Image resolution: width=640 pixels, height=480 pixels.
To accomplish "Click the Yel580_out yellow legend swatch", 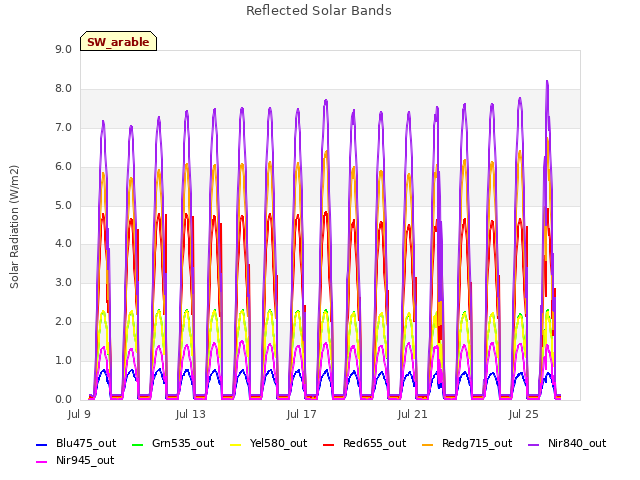I will tap(236, 444).
